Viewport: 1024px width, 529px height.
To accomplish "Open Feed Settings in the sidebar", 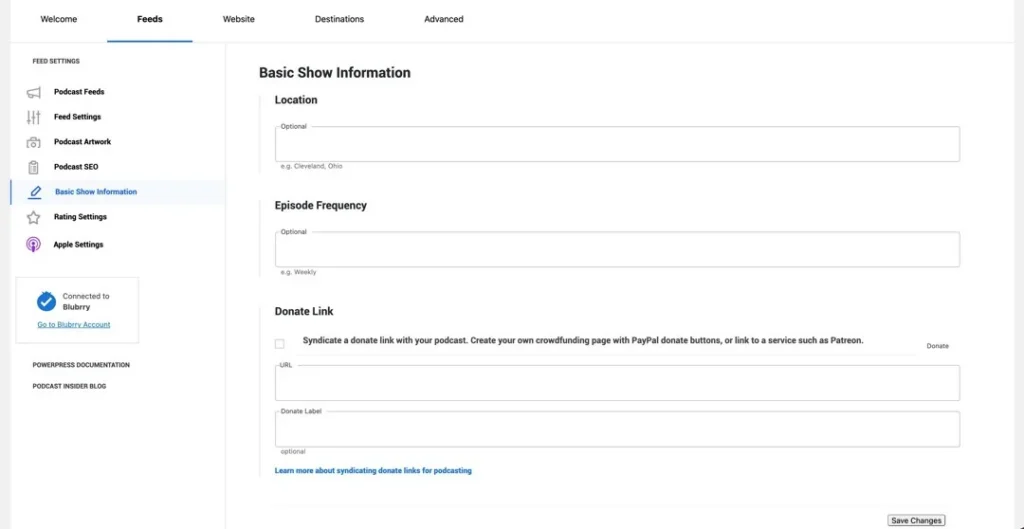I will pos(78,117).
